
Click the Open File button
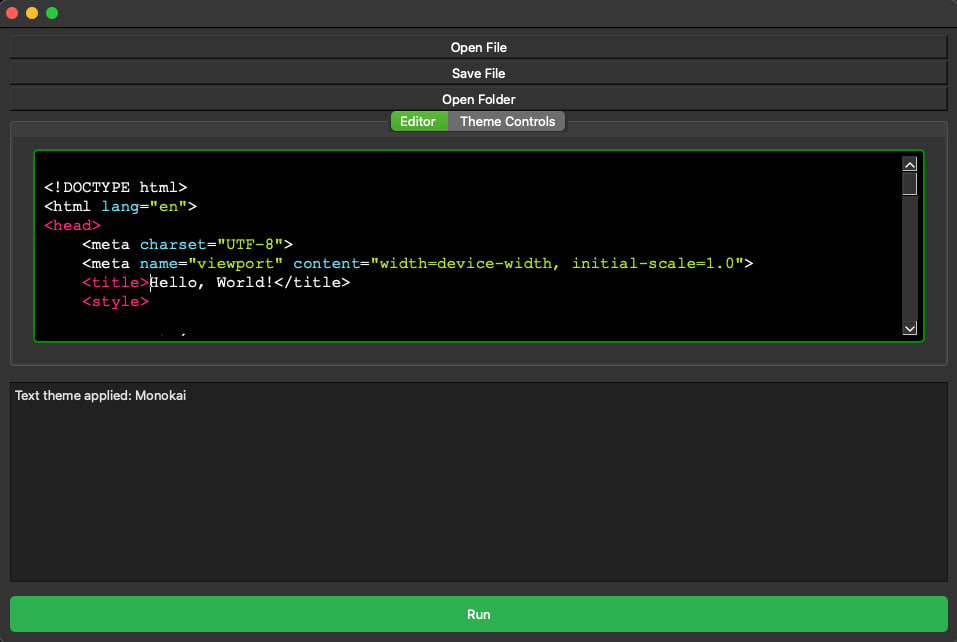tap(478, 47)
